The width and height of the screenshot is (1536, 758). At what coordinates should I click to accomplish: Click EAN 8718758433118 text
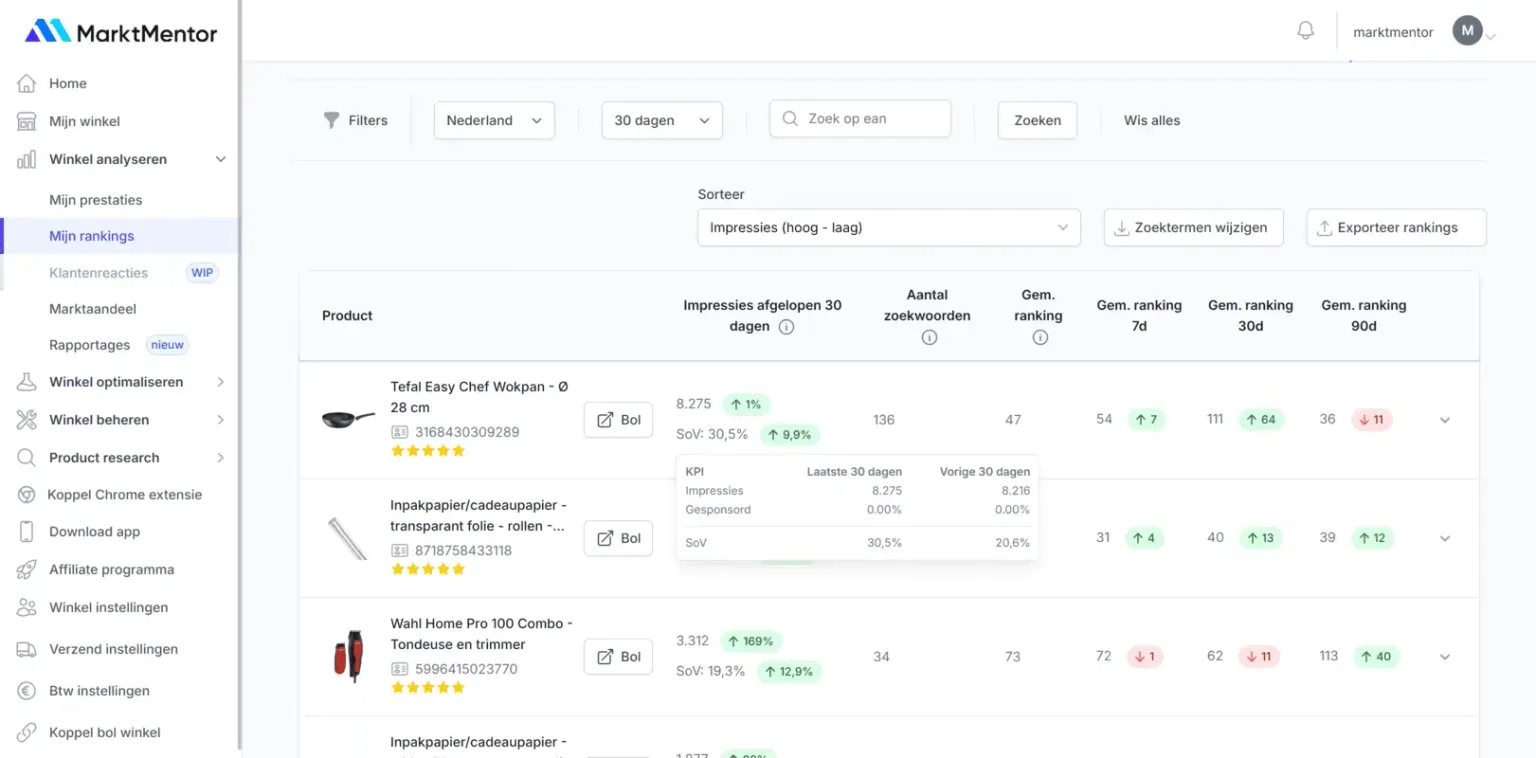[x=463, y=550]
